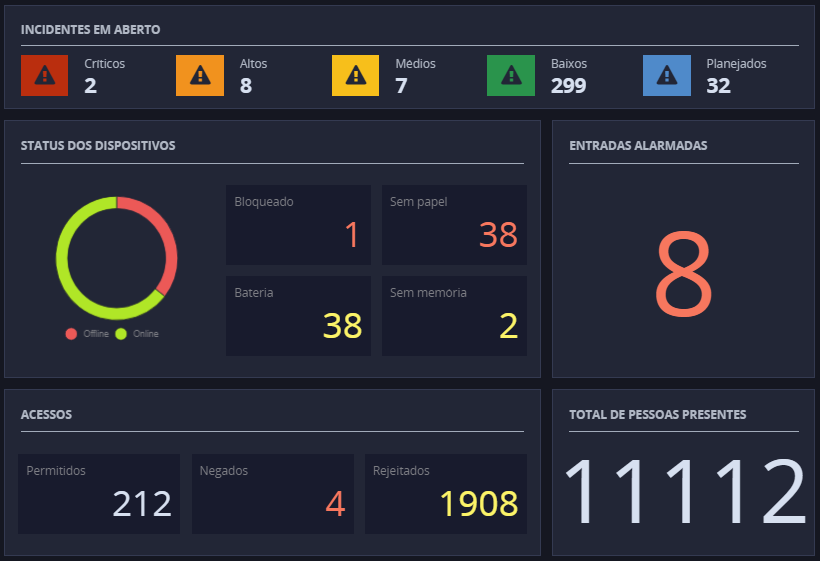Image resolution: width=820 pixels, height=561 pixels.
Task: Click the Negados value 4
Action: pyautogui.click(x=335, y=504)
